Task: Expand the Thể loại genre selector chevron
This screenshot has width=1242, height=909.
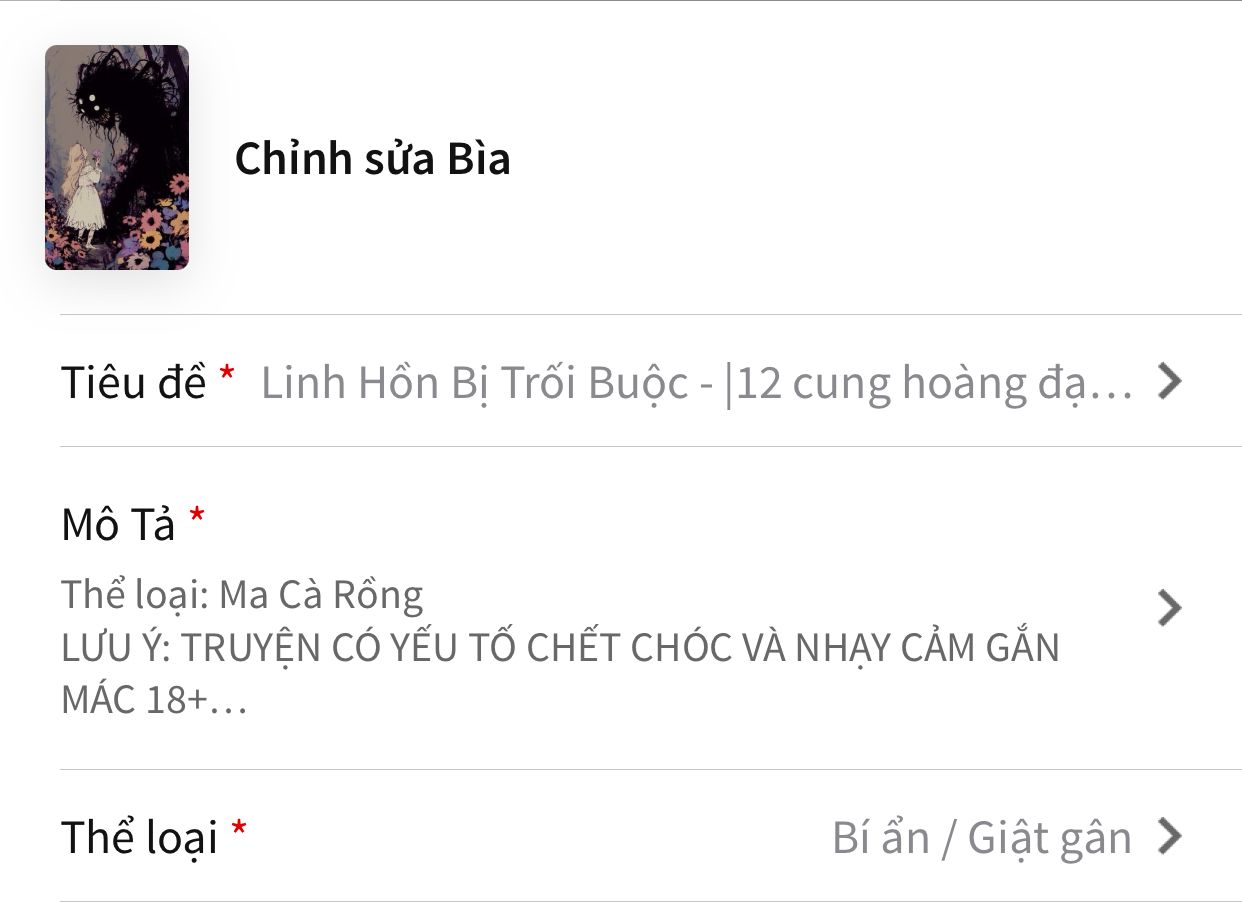Action: 1170,836
